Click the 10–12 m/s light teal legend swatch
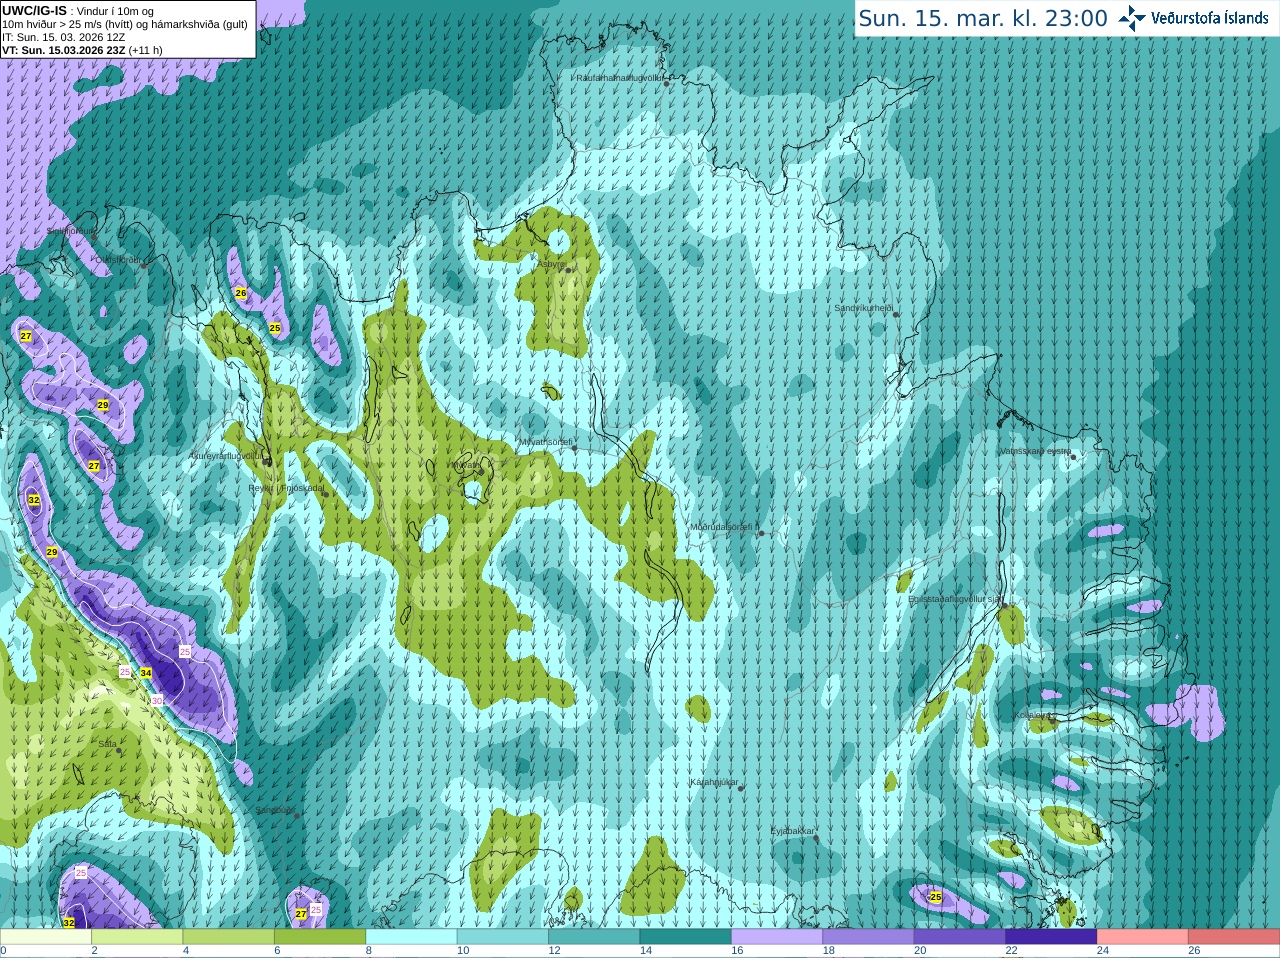The height and width of the screenshot is (958, 1280). [503, 937]
